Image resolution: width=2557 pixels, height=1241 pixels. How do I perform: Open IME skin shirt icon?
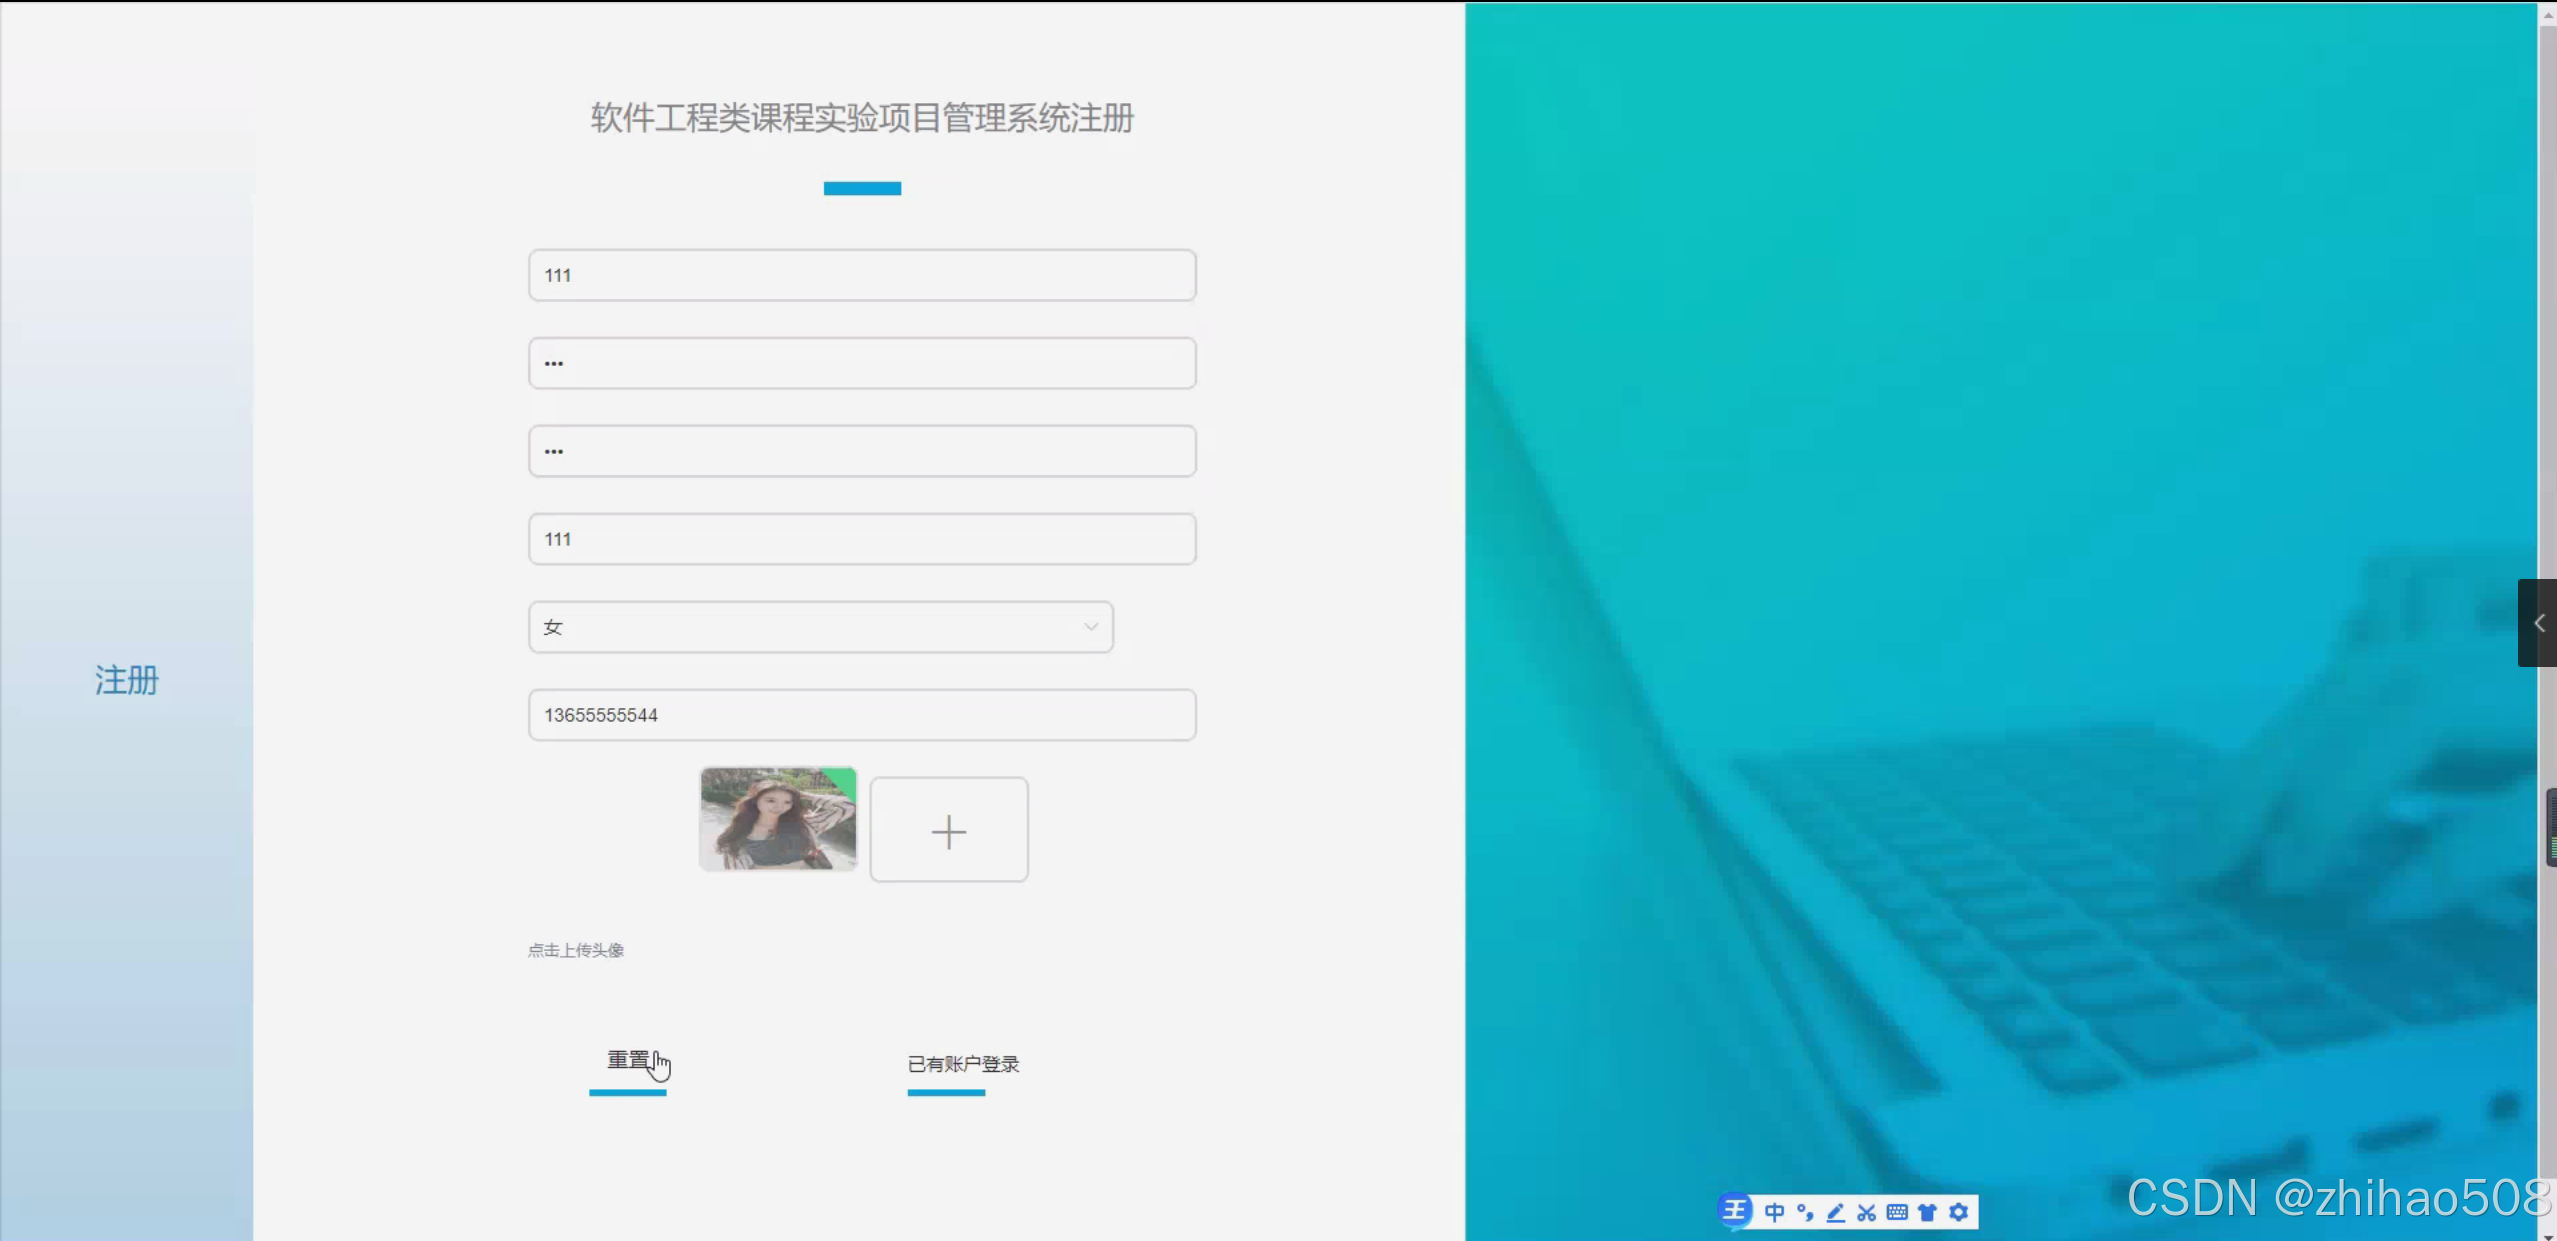coord(1928,1212)
